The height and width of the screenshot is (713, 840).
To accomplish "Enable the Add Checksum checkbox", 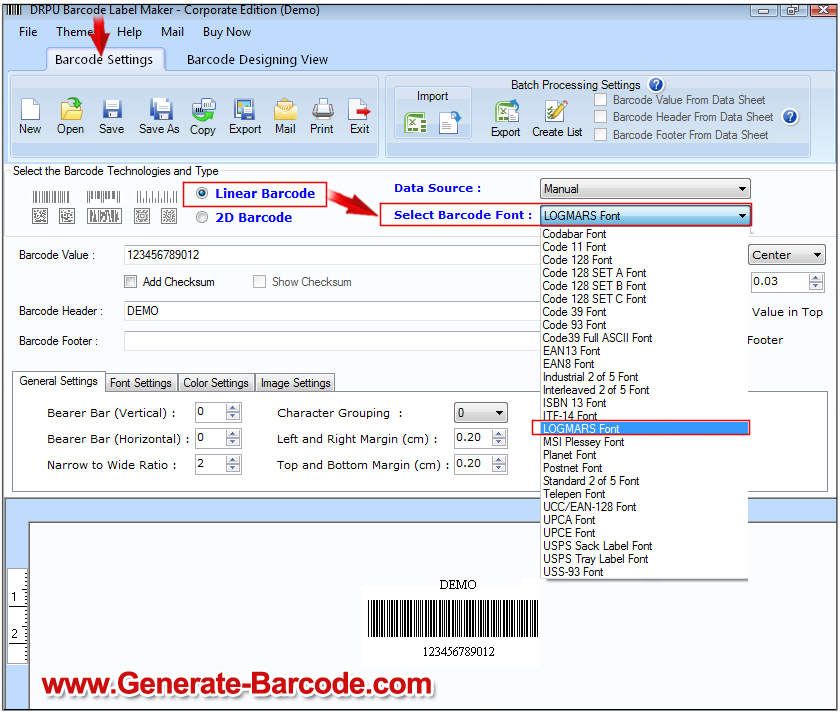I will (x=131, y=282).
